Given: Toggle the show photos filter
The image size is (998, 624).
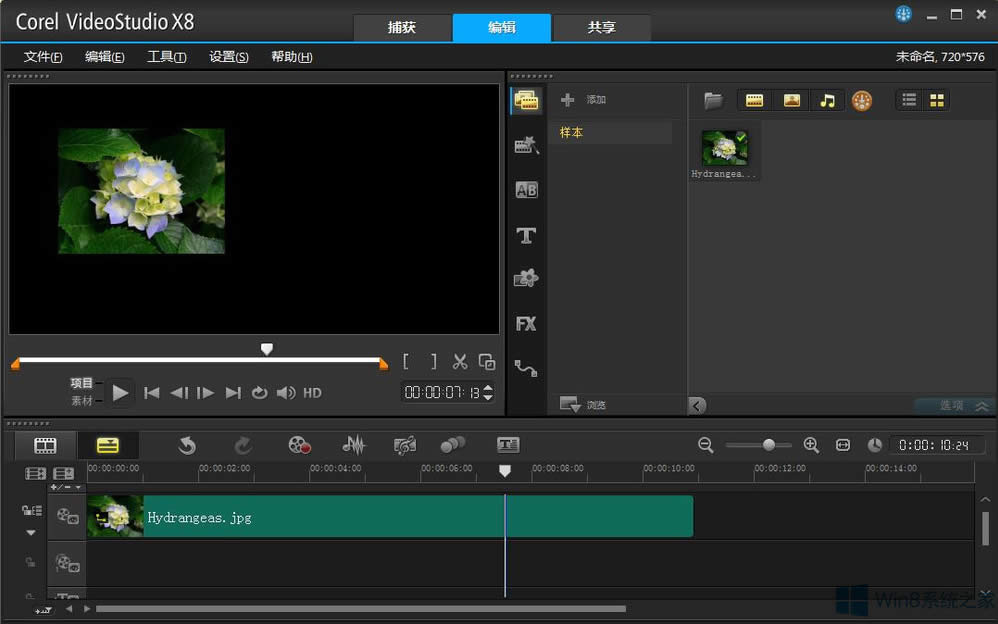Looking at the screenshot, I should (791, 100).
